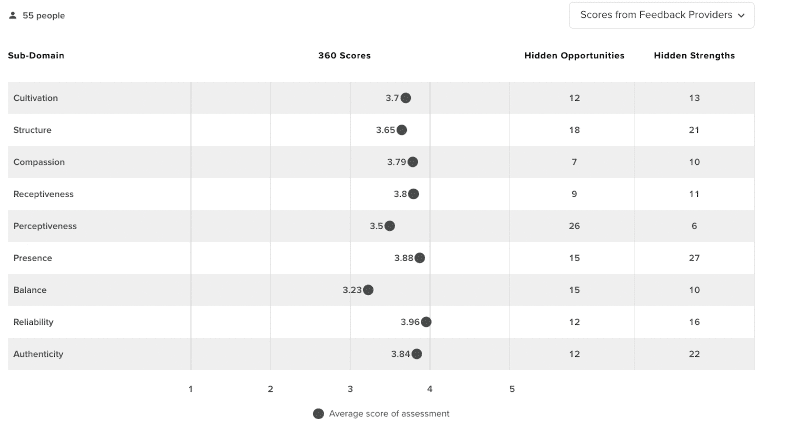Image resolution: width=787 pixels, height=433 pixels.
Task: Select the Balance row label
Action: pyautogui.click(x=30, y=290)
